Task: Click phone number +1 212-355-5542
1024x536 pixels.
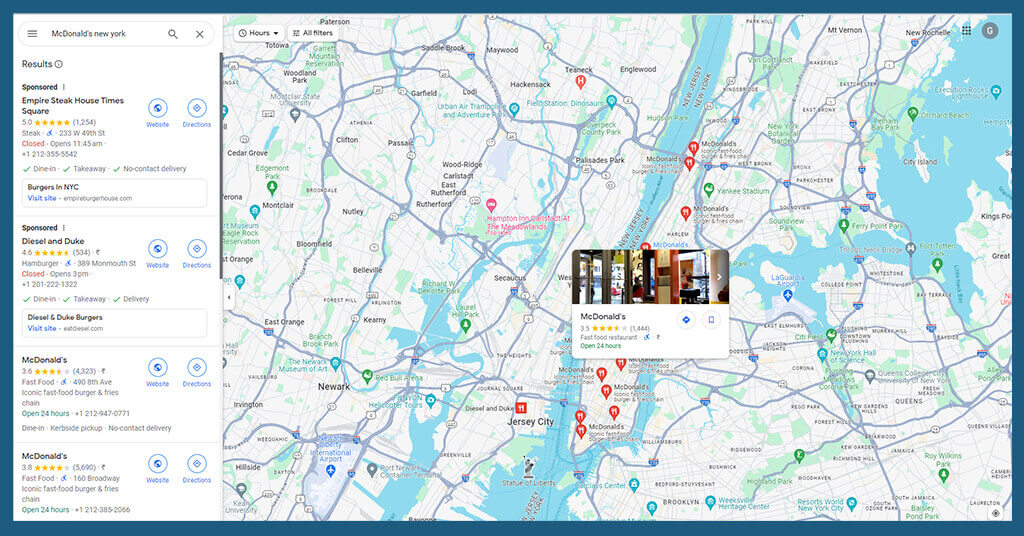Action: (x=50, y=154)
